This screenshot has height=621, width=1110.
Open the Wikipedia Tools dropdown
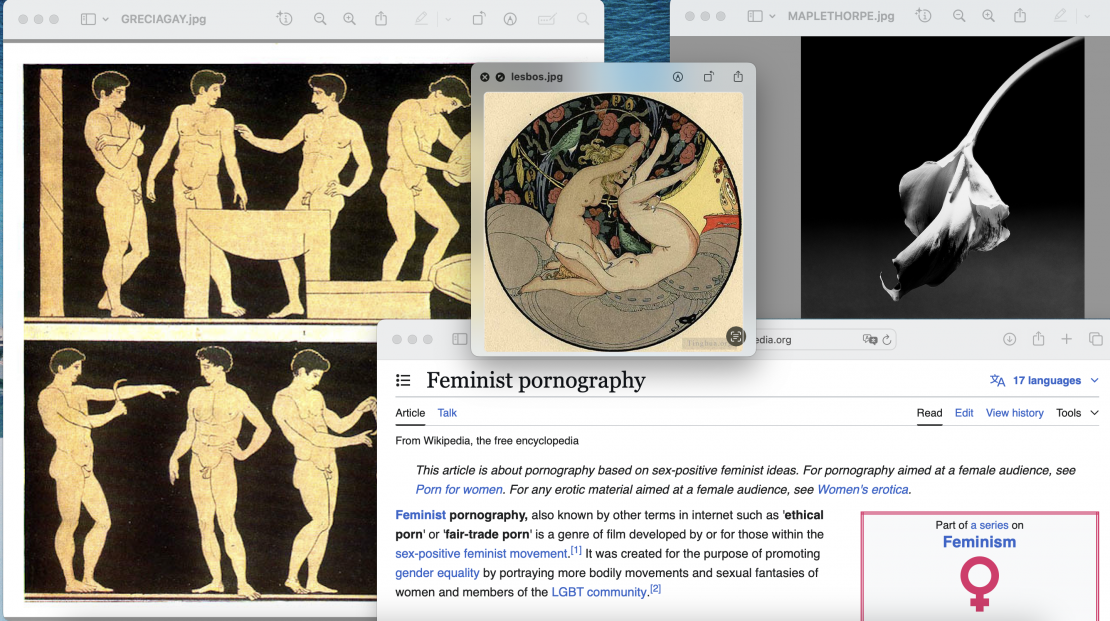coord(1077,413)
